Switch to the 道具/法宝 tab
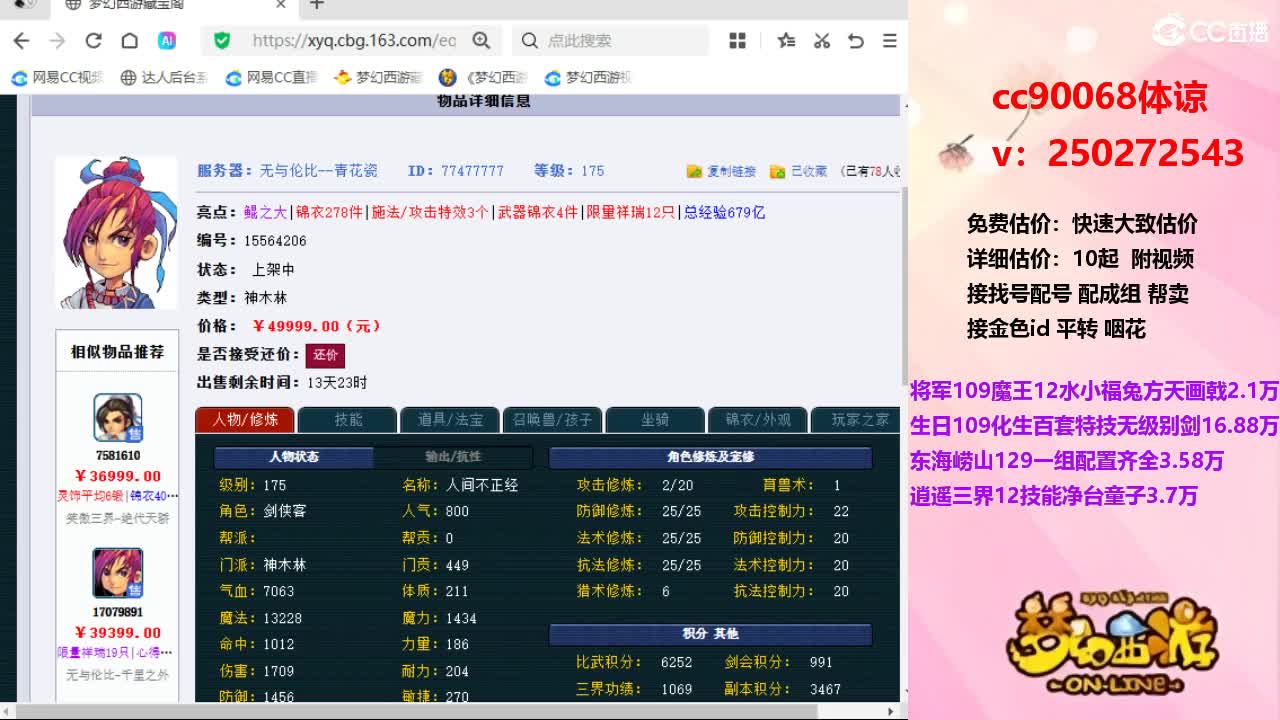The image size is (1280, 720). tap(450, 420)
